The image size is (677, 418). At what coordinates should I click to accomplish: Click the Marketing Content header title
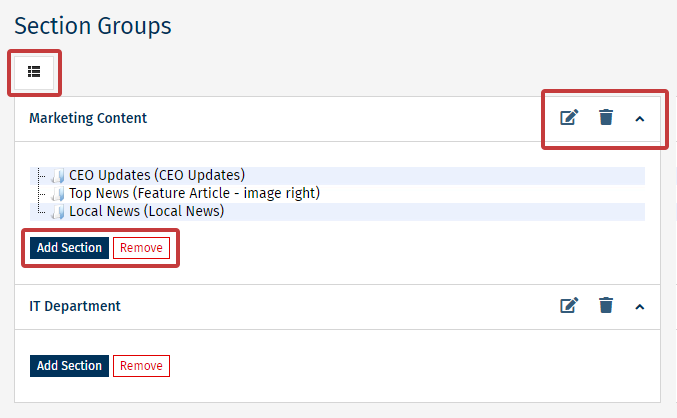click(x=88, y=118)
